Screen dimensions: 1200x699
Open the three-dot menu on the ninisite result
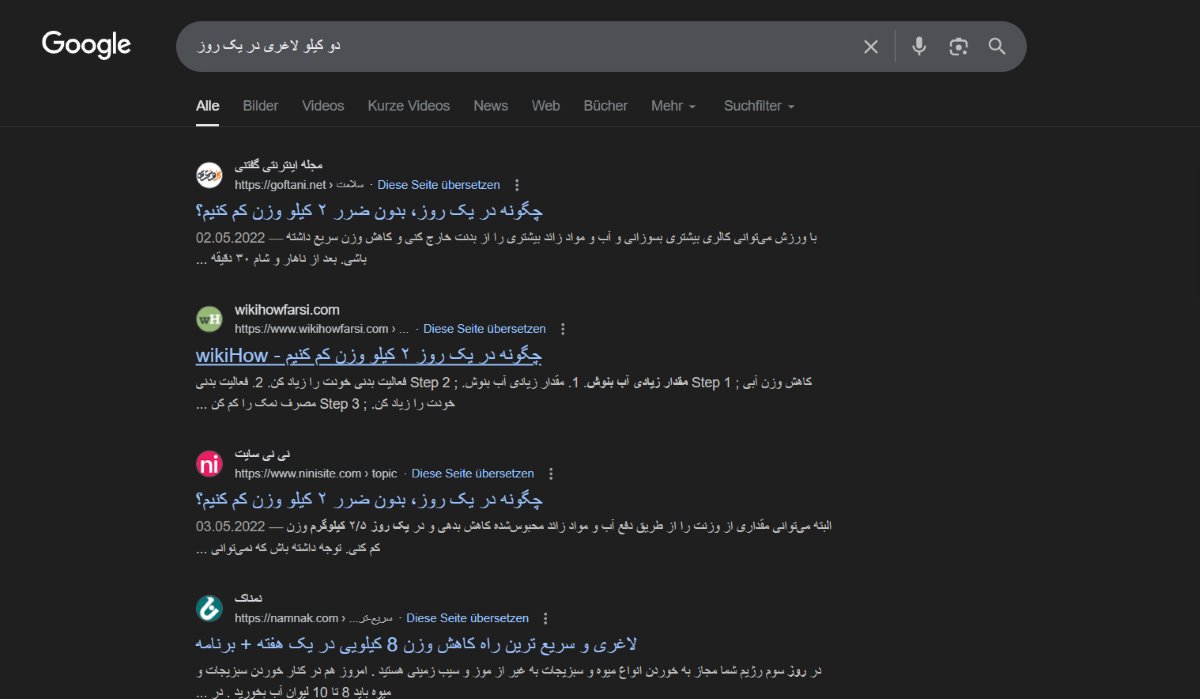tap(551, 472)
